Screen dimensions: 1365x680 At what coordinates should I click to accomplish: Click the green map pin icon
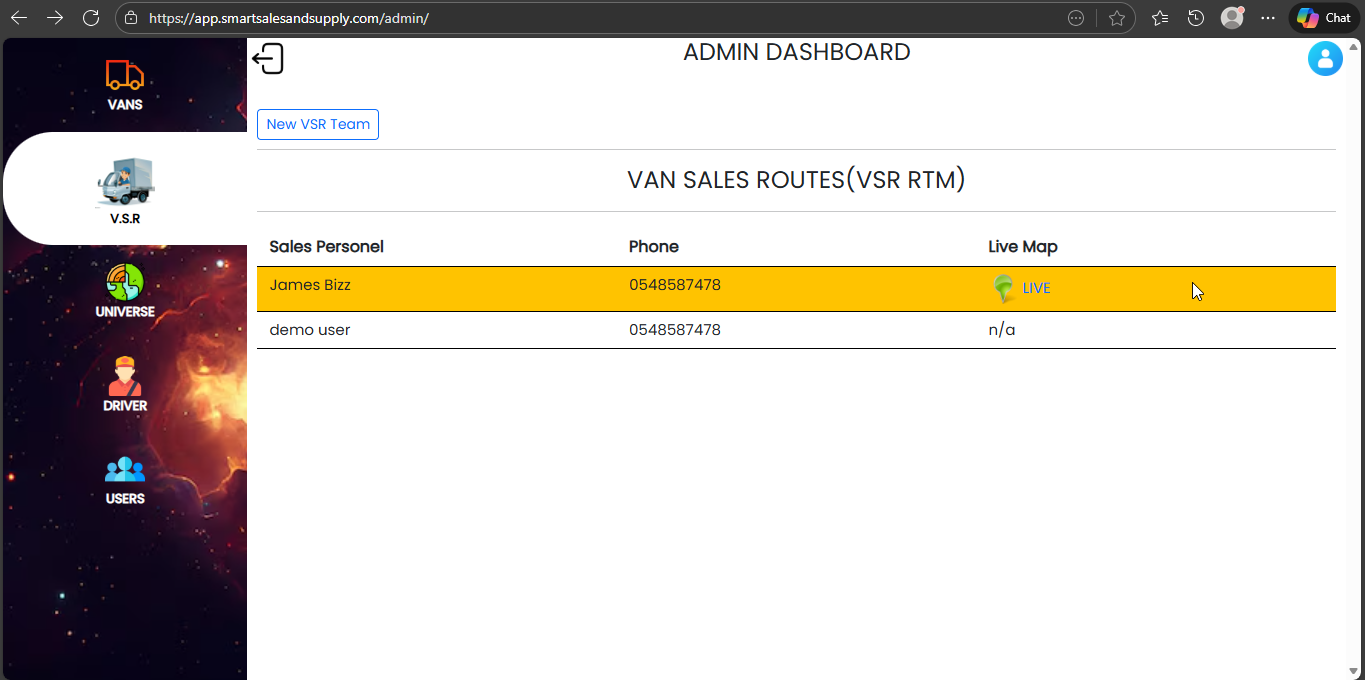(x=1003, y=289)
